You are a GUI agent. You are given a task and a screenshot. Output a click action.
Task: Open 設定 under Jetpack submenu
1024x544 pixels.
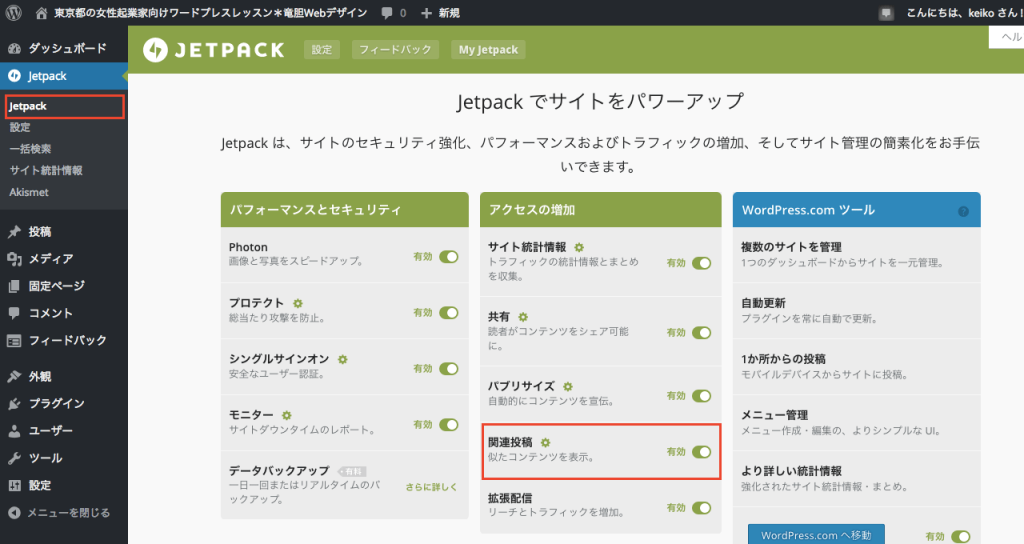[20, 127]
